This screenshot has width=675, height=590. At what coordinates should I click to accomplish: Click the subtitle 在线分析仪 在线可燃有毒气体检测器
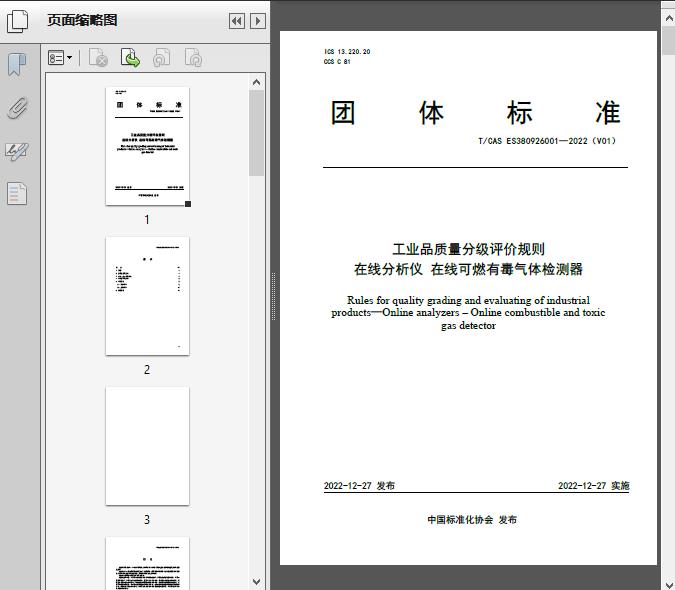(468, 269)
